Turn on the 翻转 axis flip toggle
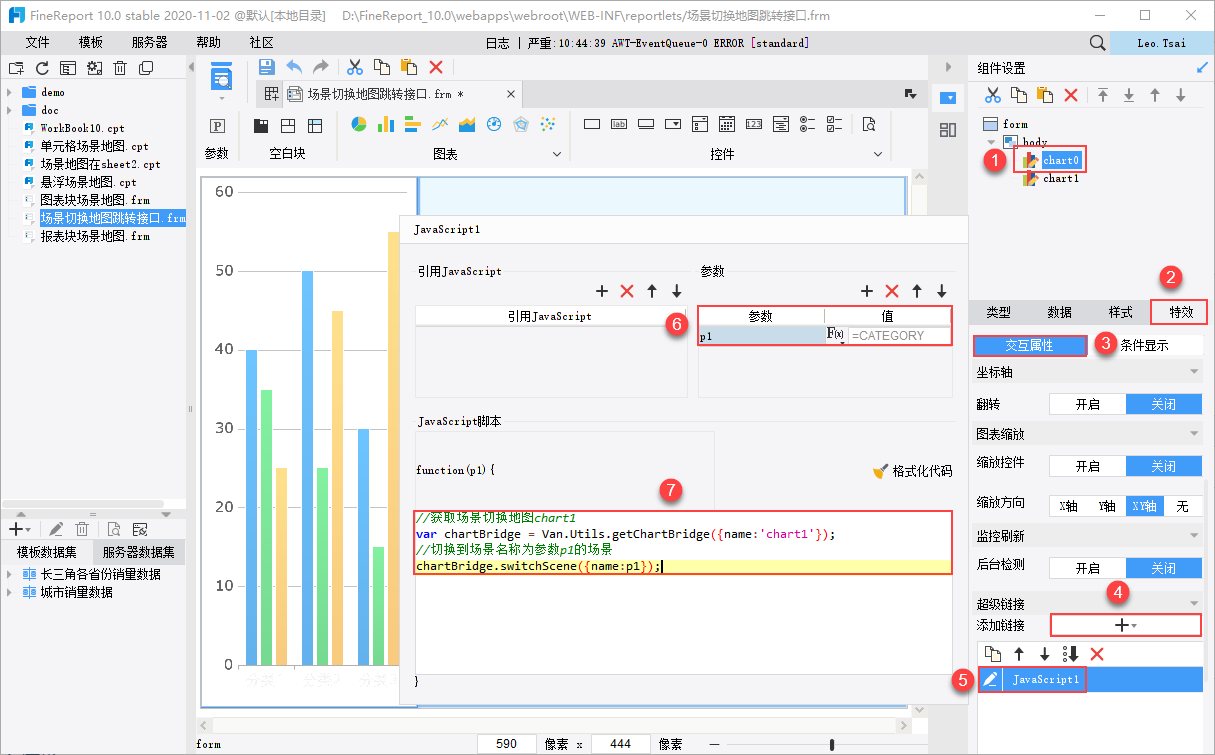The width and height of the screenshot is (1215, 755). tap(1087, 404)
